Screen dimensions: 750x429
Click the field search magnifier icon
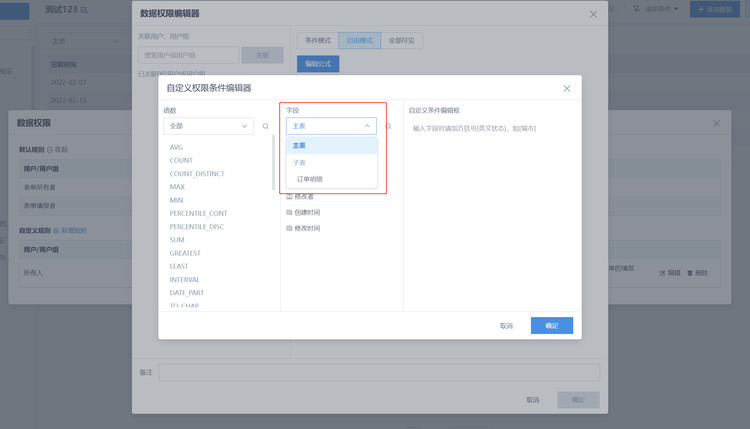coord(388,127)
